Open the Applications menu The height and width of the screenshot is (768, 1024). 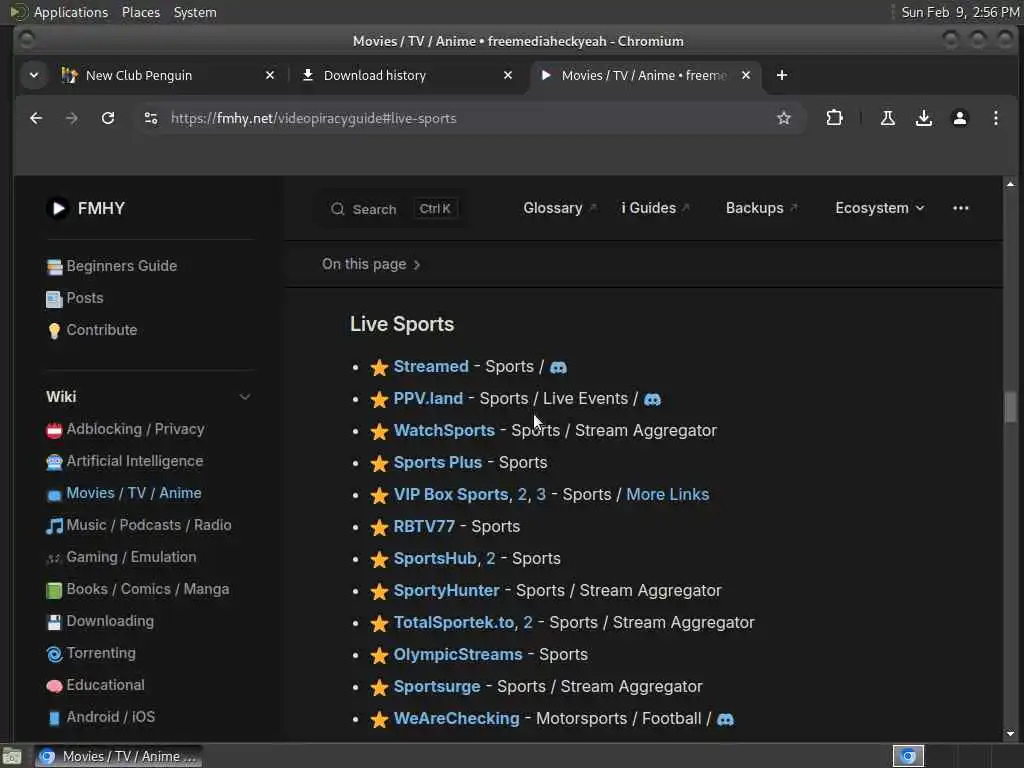pos(71,12)
